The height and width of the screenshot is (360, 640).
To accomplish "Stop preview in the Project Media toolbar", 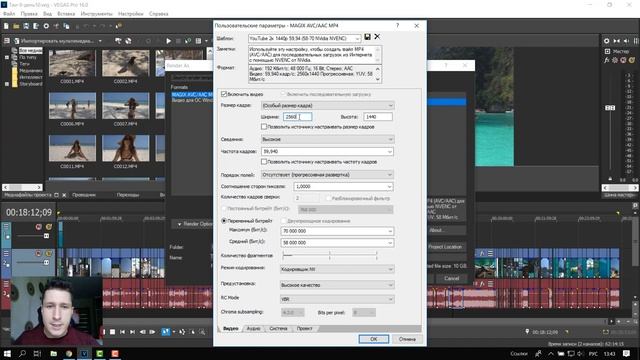I will click(x=178, y=41).
